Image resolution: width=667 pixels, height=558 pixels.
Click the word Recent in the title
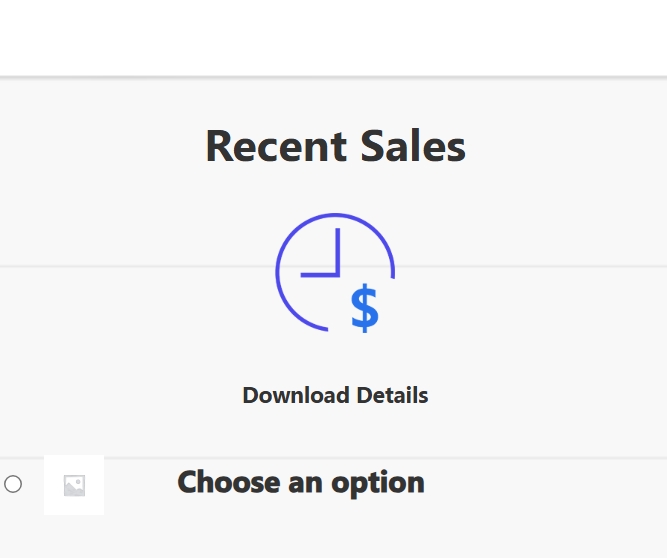[276, 146]
